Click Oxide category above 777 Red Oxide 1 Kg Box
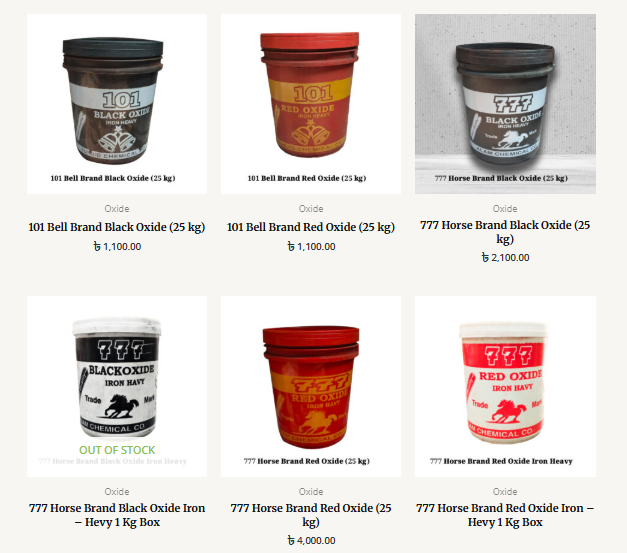This screenshot has width=627, height=553. click(x=505, y=491)
